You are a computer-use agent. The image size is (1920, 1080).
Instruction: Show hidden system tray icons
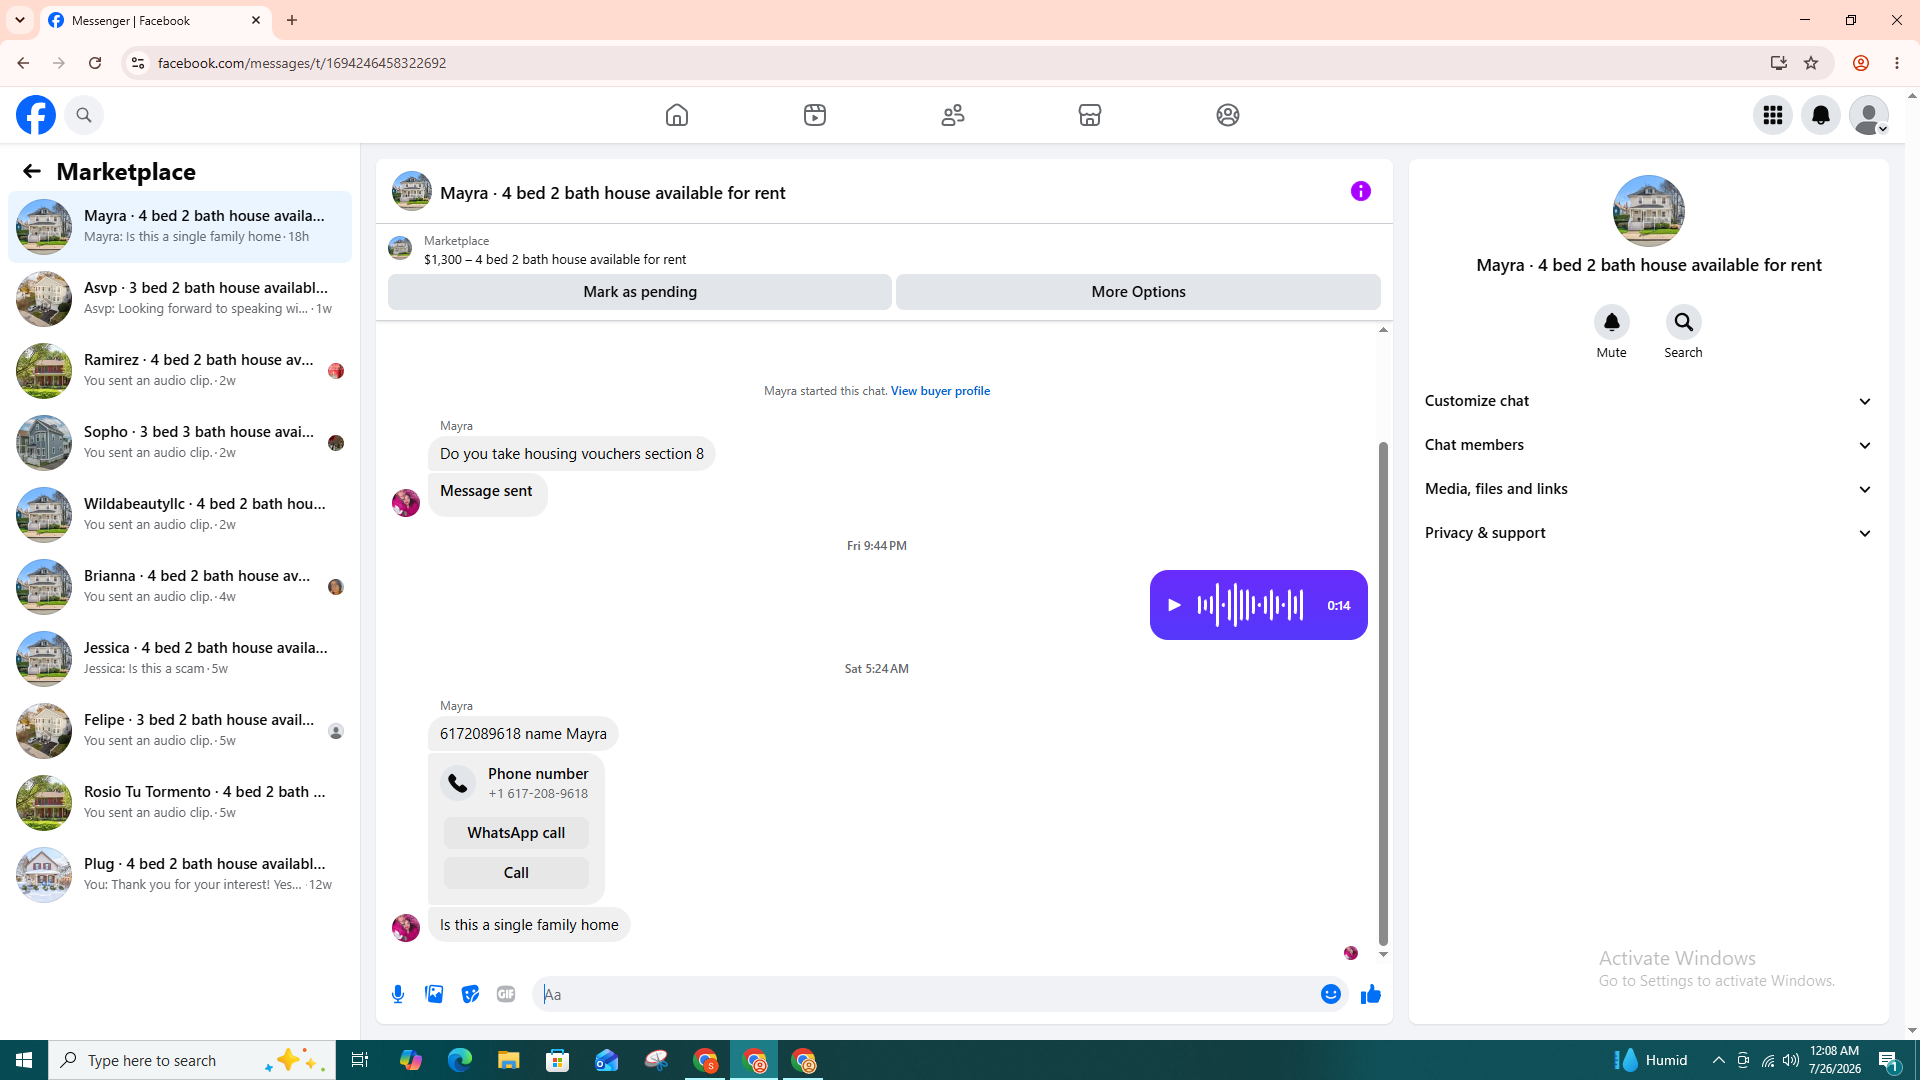pyautogui.click(x=1719, y=1060)
